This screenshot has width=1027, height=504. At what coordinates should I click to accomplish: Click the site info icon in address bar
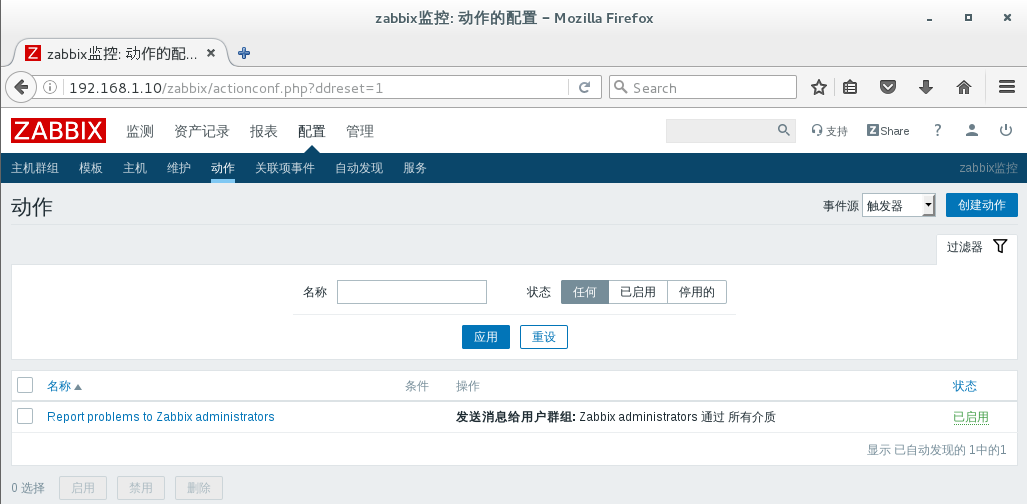tap(50, 87)
